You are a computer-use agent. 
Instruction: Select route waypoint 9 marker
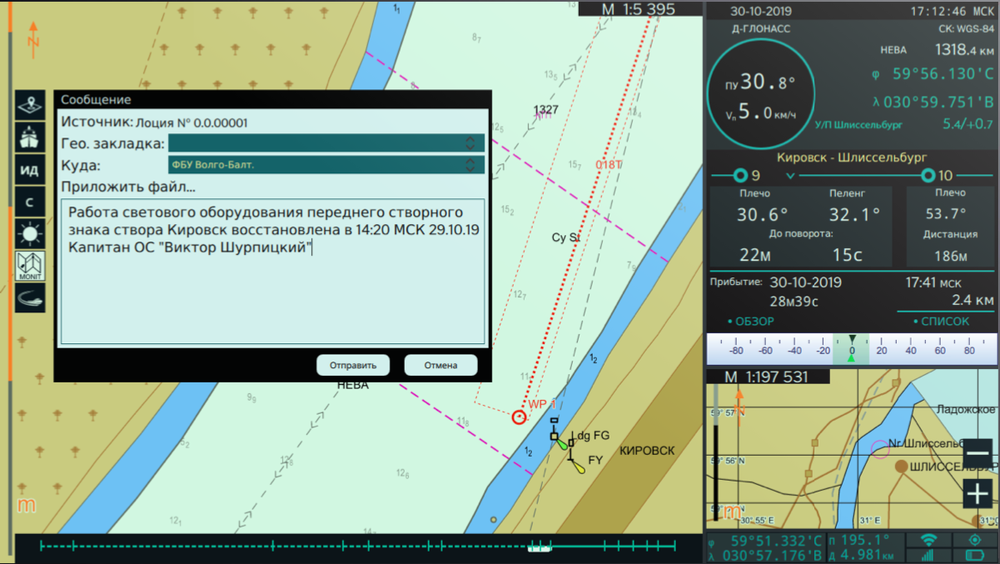tap(741, 176)
